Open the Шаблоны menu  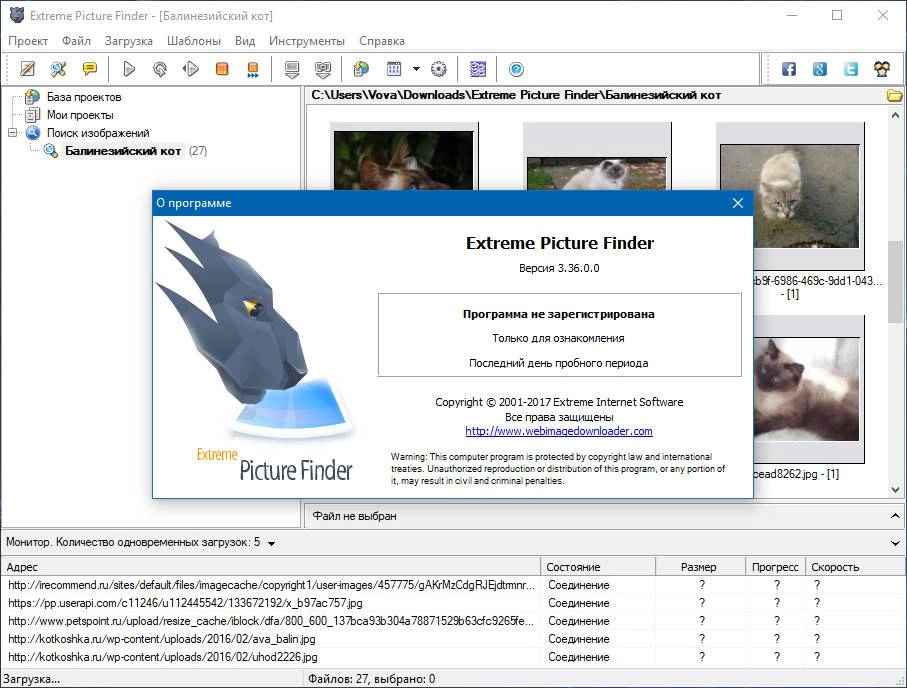[194, 41]
